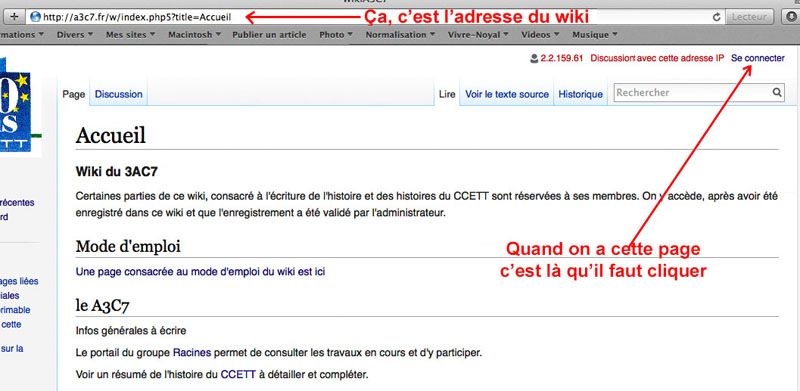Click the anonymous user icon
The height and width of the screenshot is (391, 800).
pos(534,58)
